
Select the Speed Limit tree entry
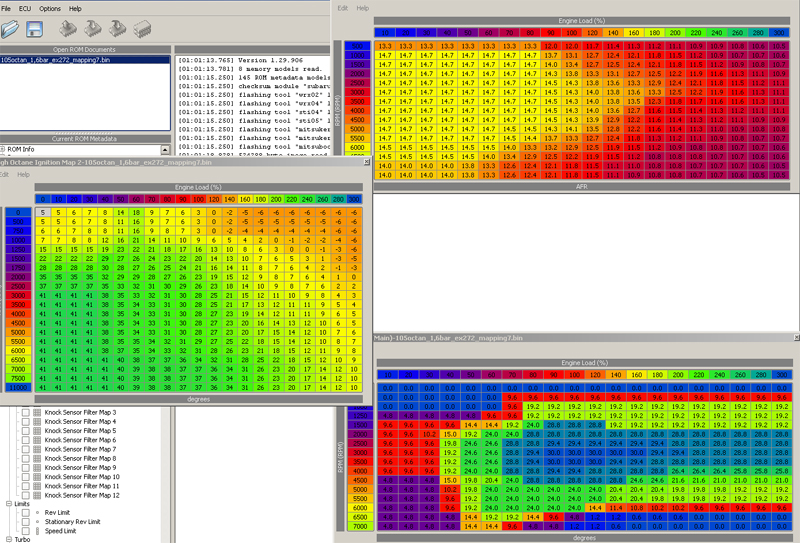click(60, 531)
